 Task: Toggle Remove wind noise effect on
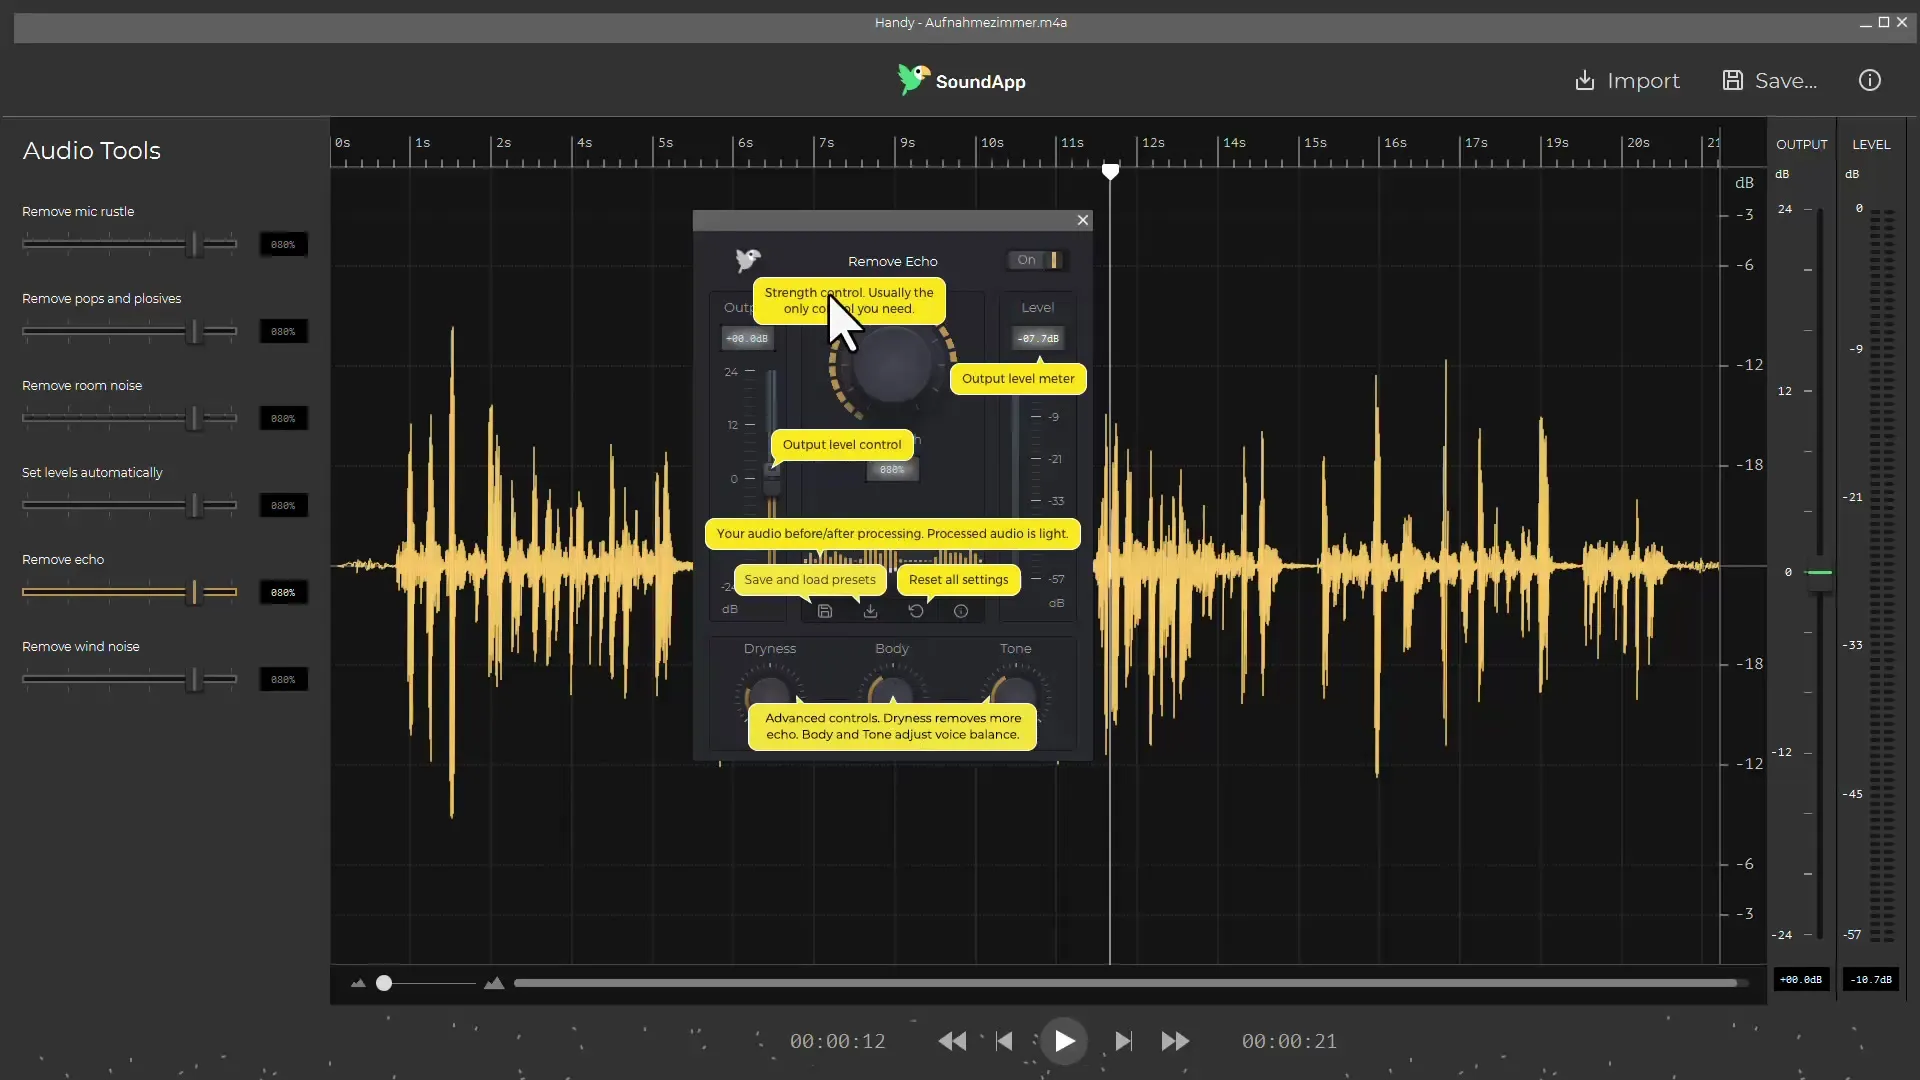coord(282,679)
